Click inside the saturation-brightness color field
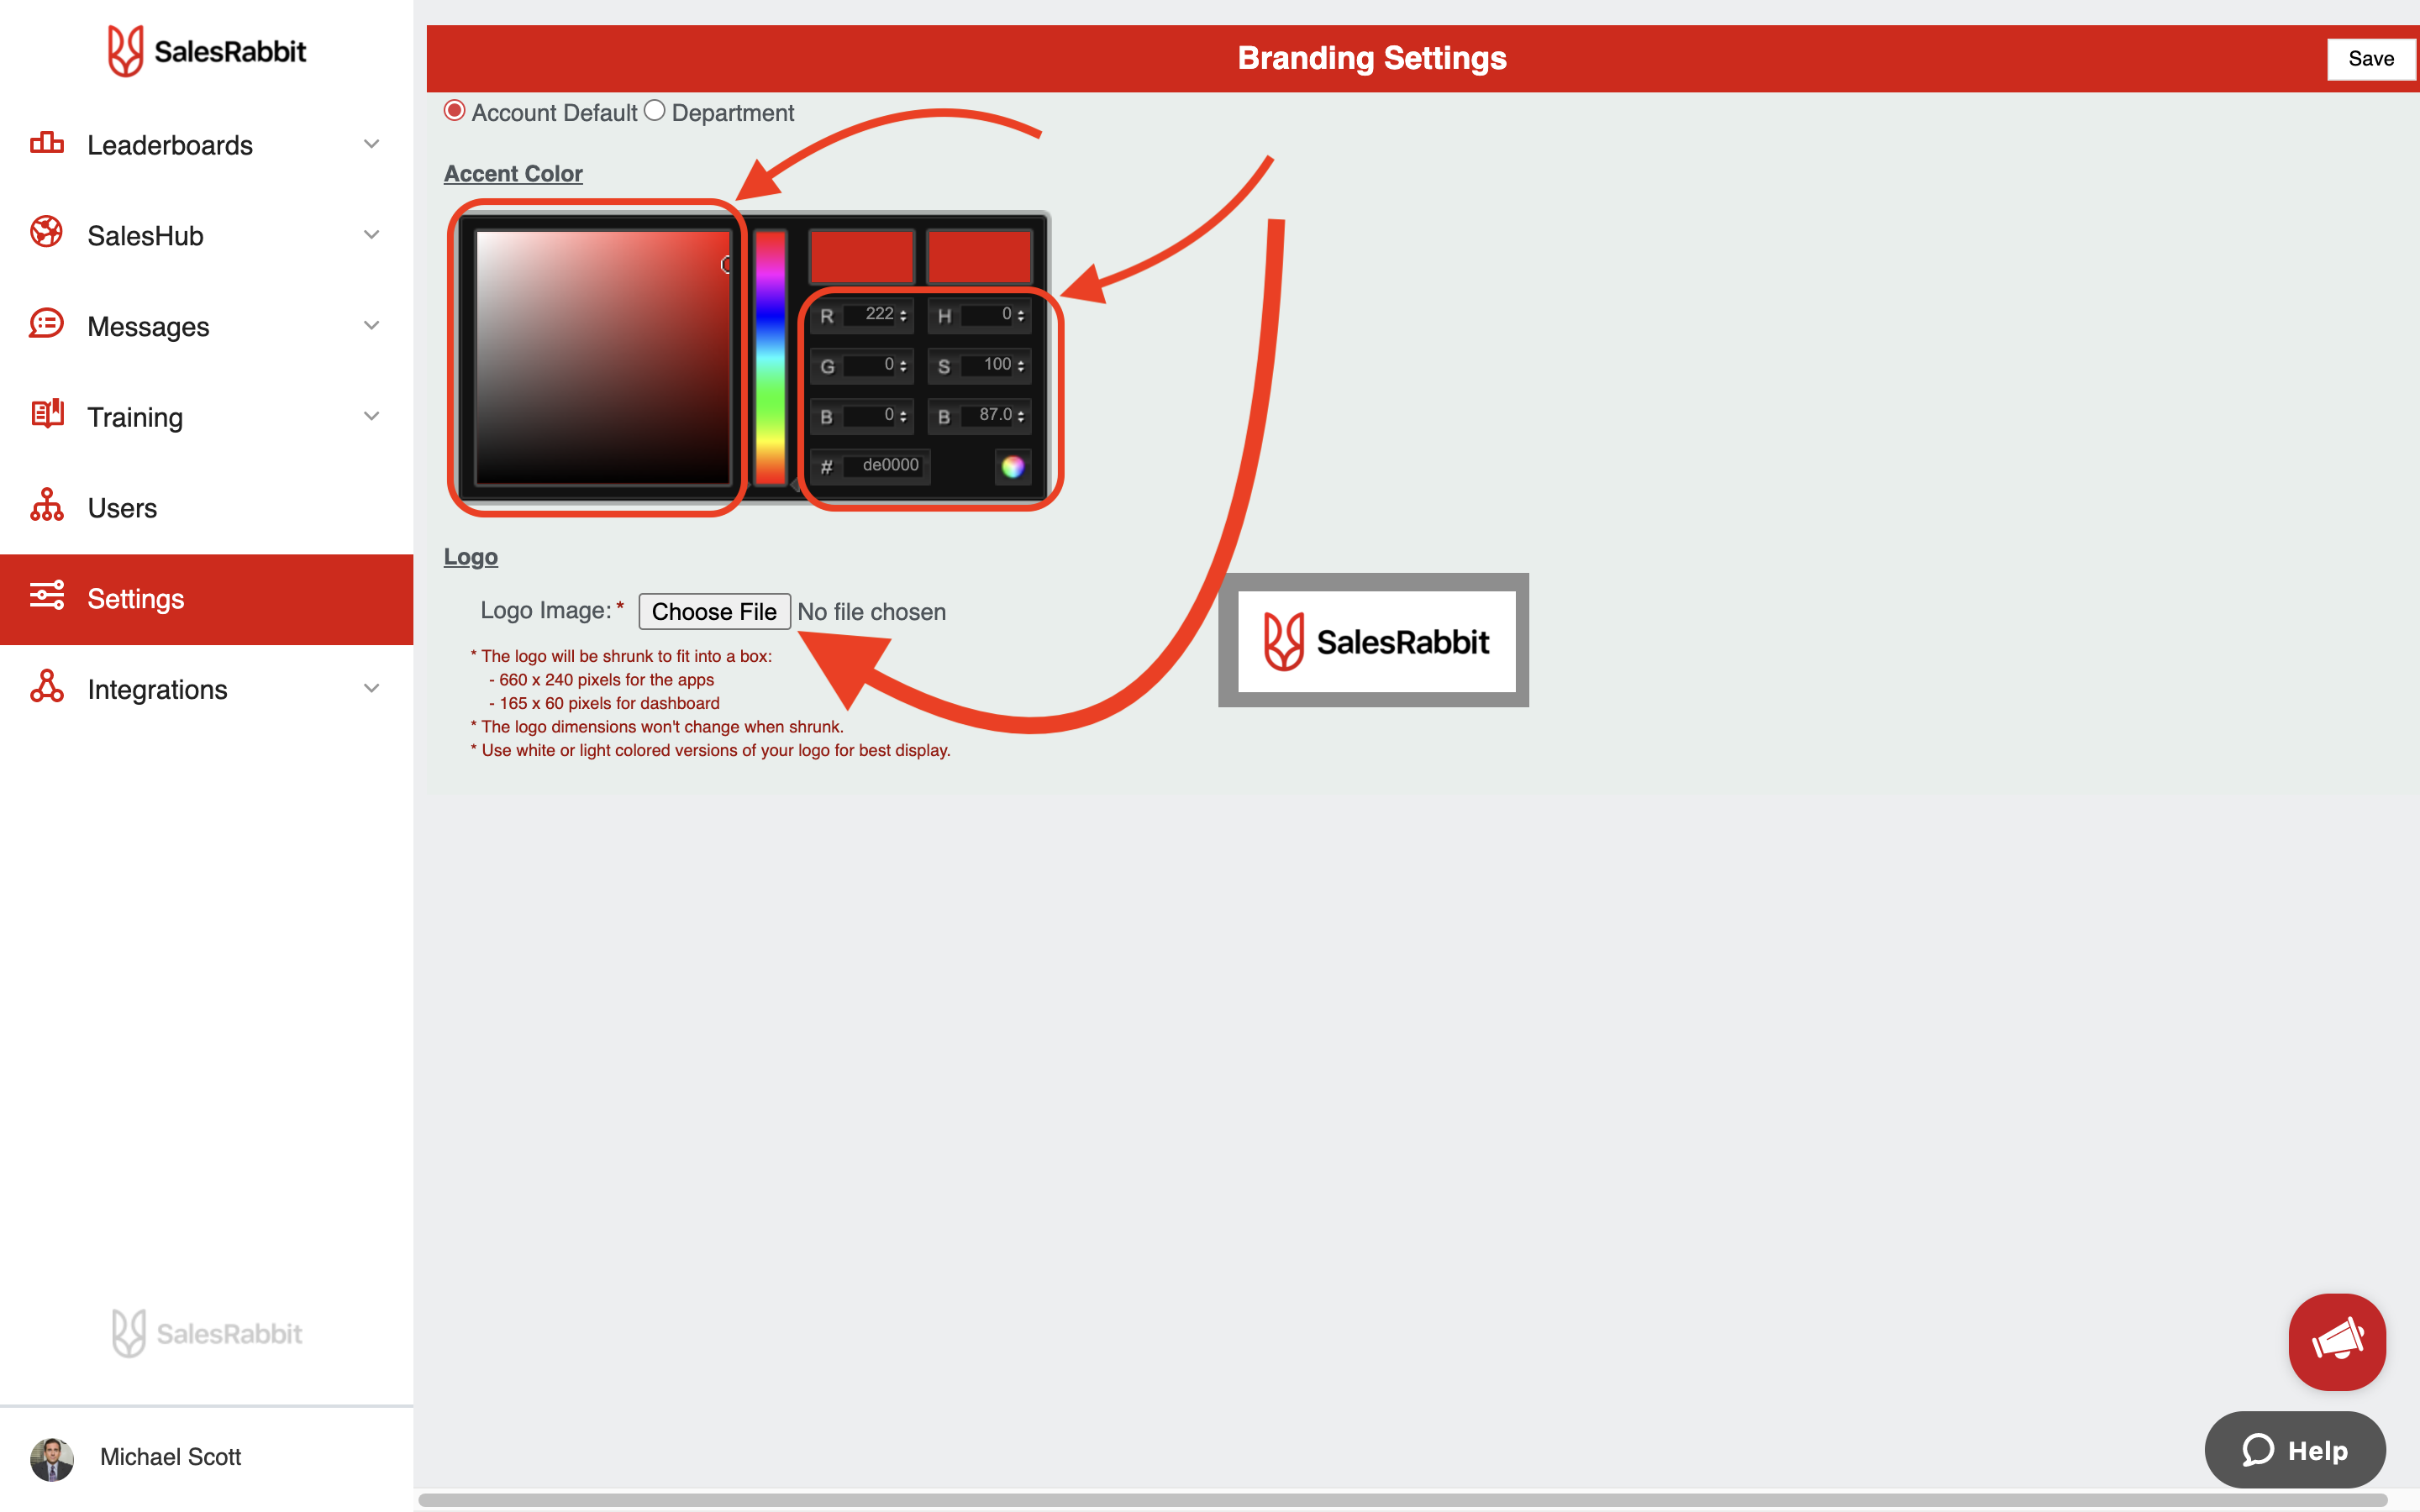Screen dimensions: 2420x1512 [603, 358]
